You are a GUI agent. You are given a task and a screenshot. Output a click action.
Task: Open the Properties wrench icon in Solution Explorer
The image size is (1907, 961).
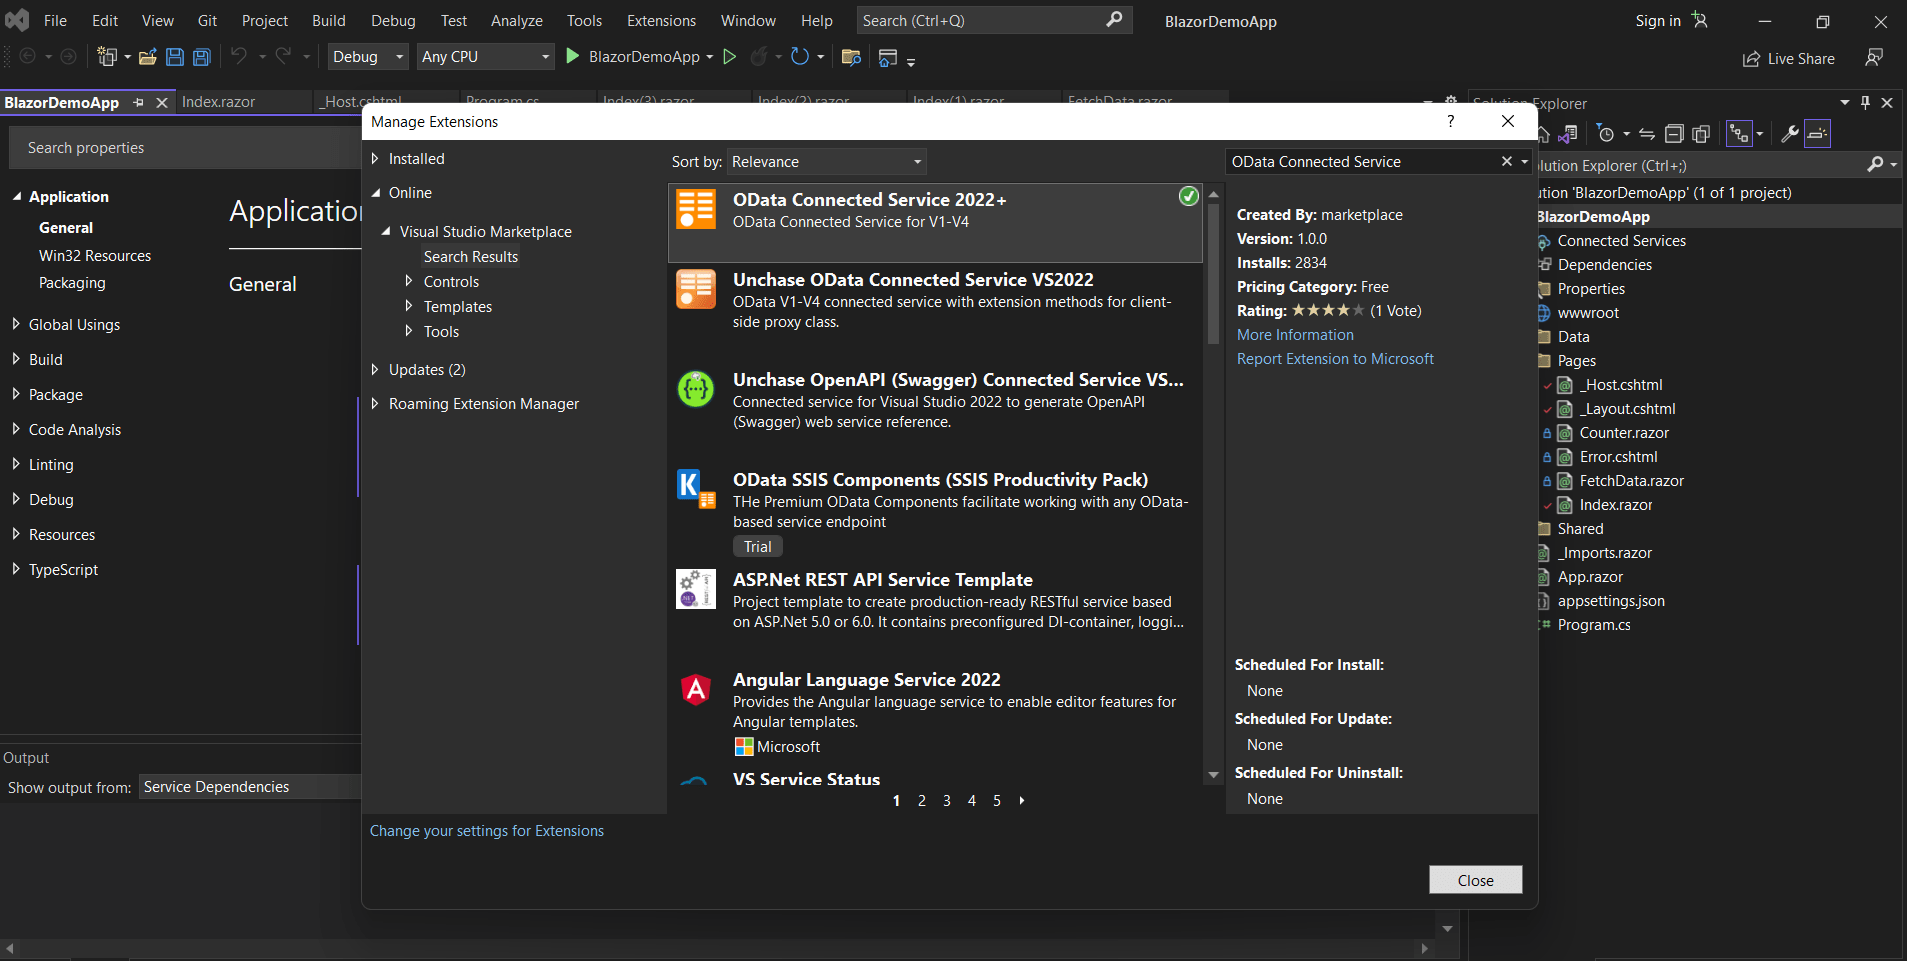coord(1788,133)
